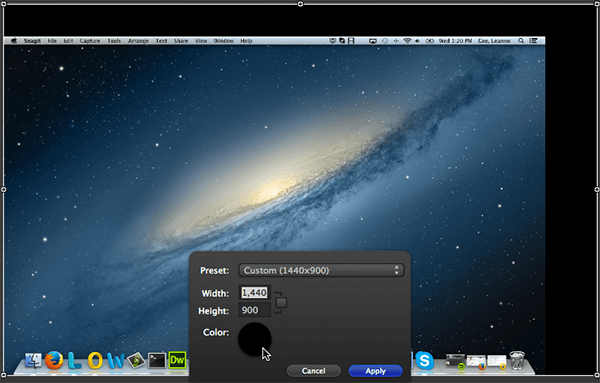Click the battery status icon
Viewport: 600px width, 383px height.
[430, 41]
